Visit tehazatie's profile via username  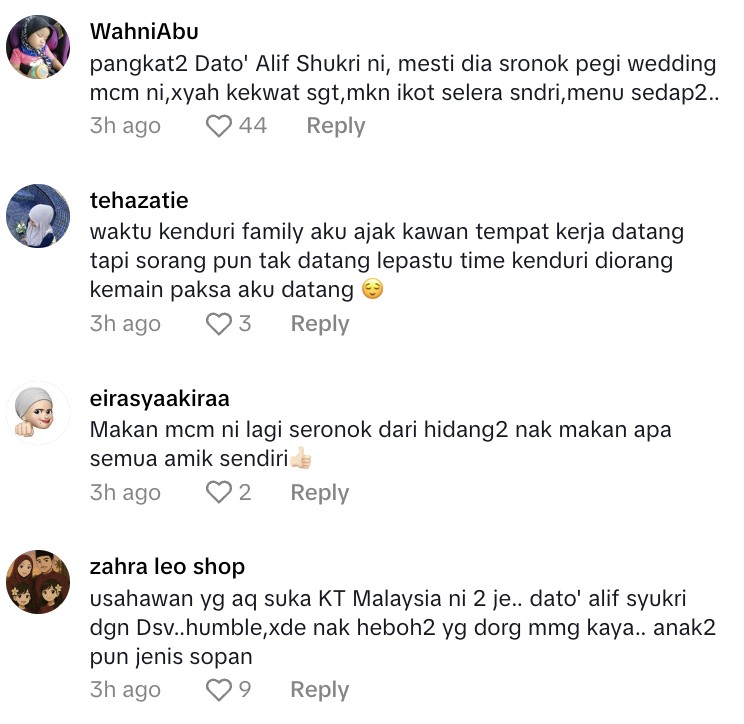(139, 201)
